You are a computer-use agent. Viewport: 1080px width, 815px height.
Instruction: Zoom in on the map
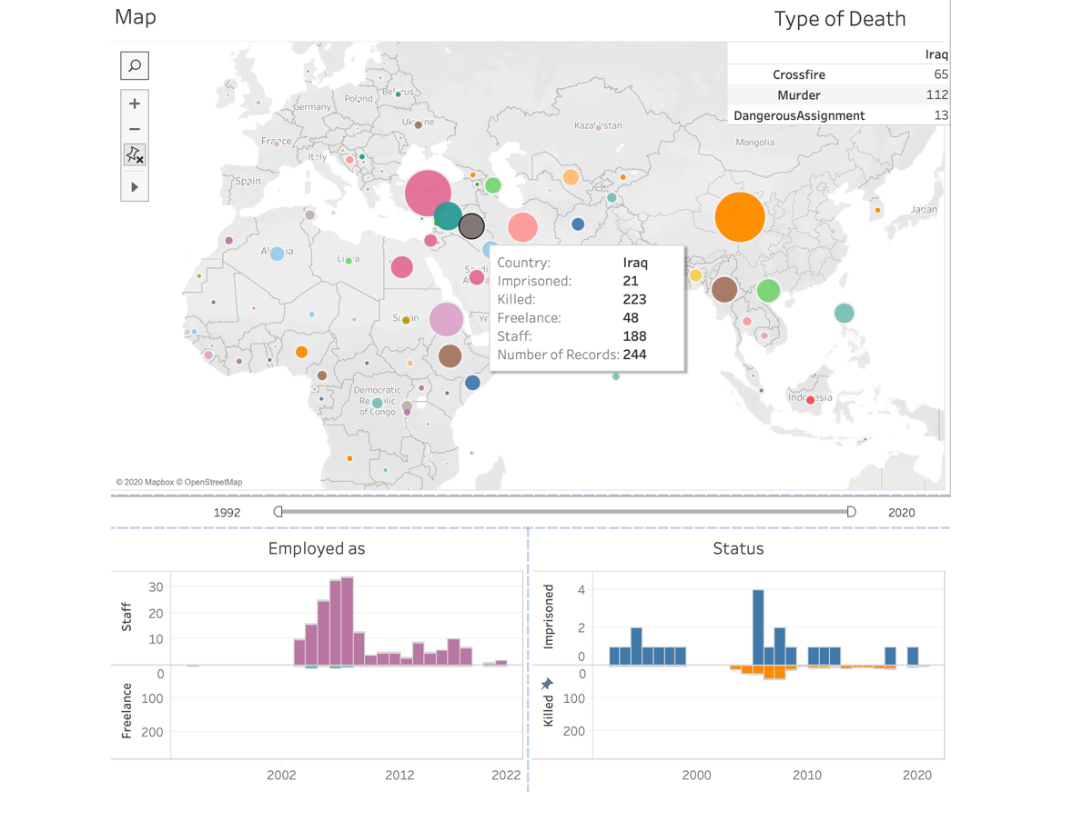pyautogui.click(x=134, y=103)
